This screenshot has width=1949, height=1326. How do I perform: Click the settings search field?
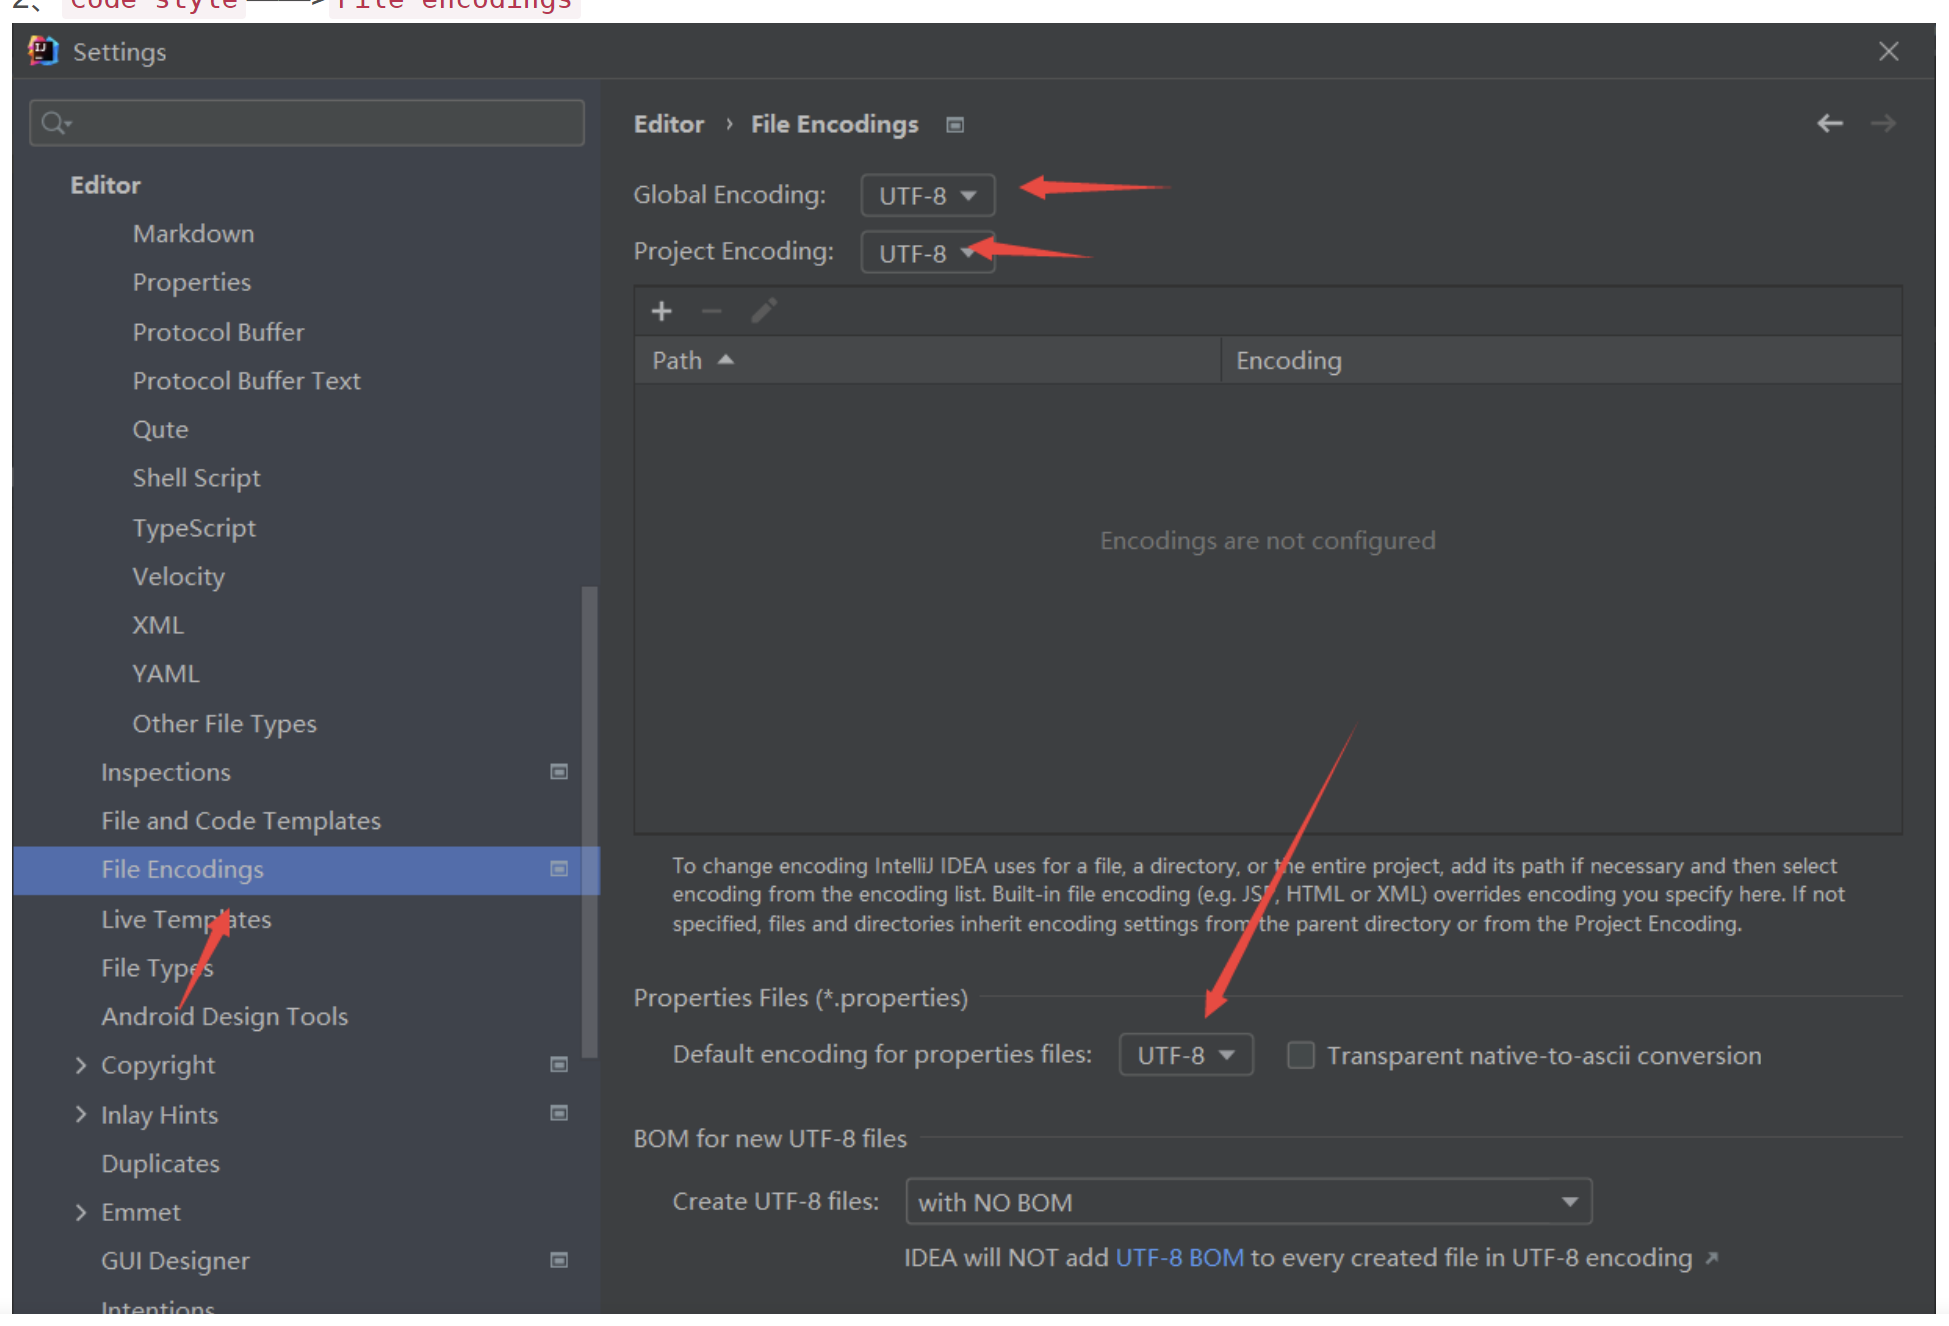pos(307,123)
